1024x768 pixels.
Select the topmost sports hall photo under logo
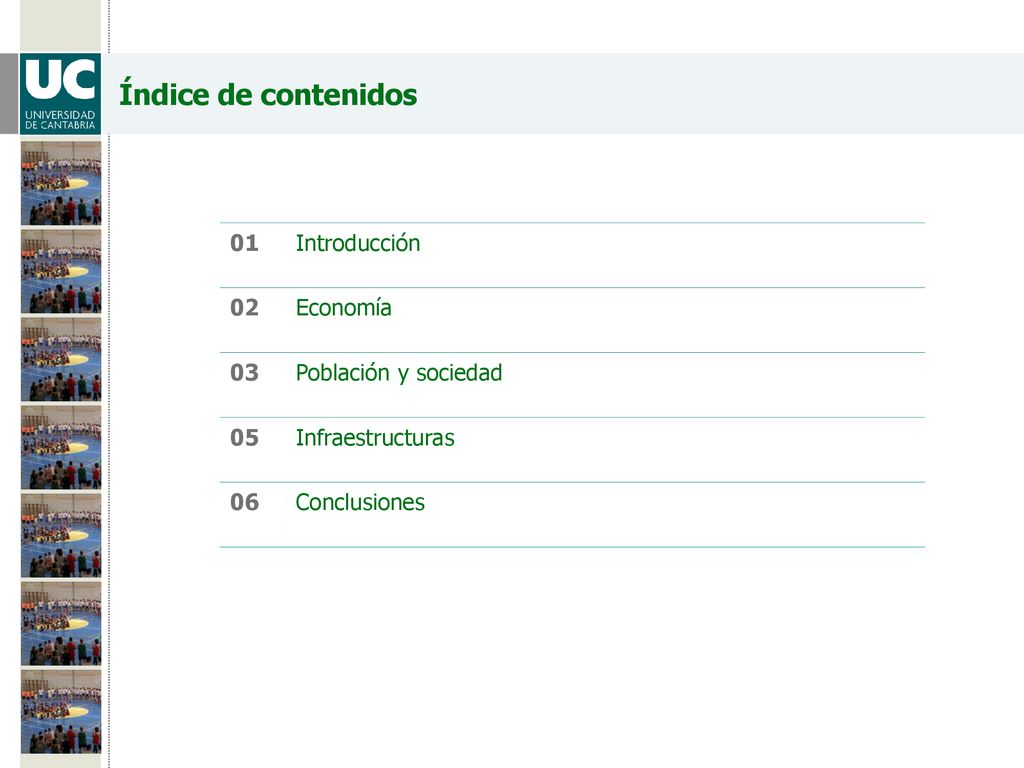(61, 184)
